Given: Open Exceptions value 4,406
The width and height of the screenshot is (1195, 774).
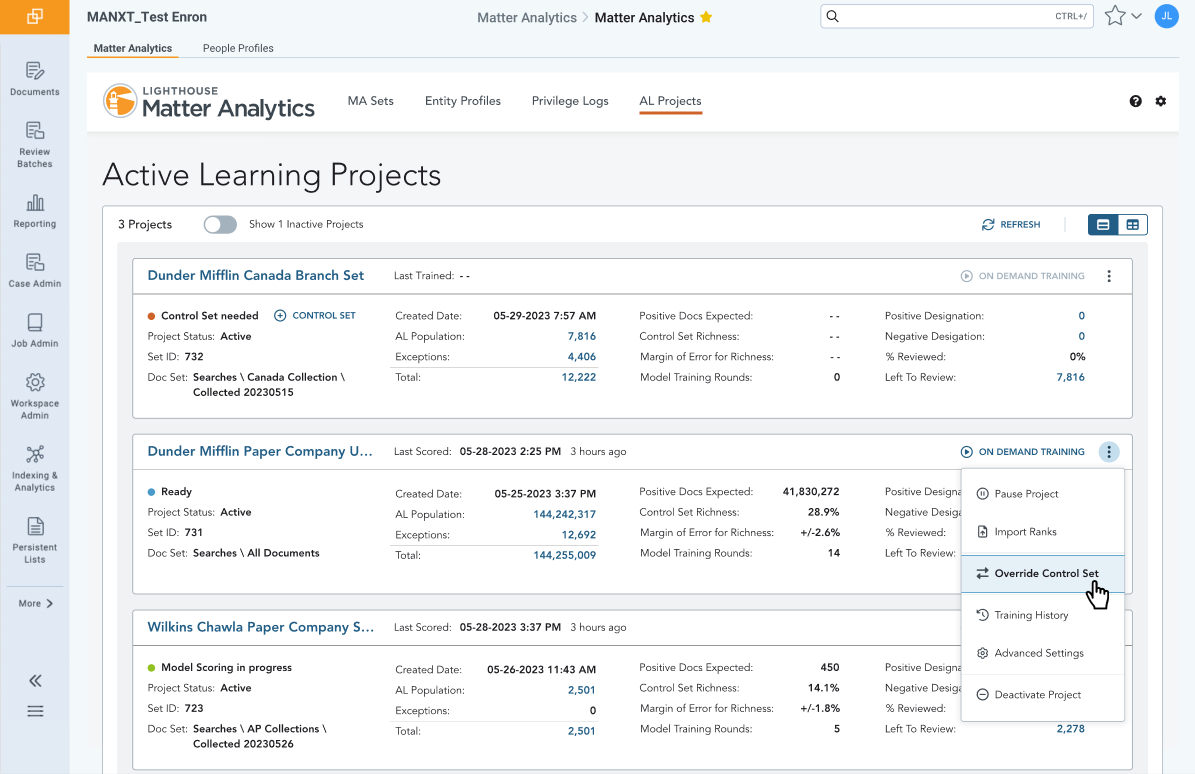Looking at the screenshot, I should (x=581, y=357).
